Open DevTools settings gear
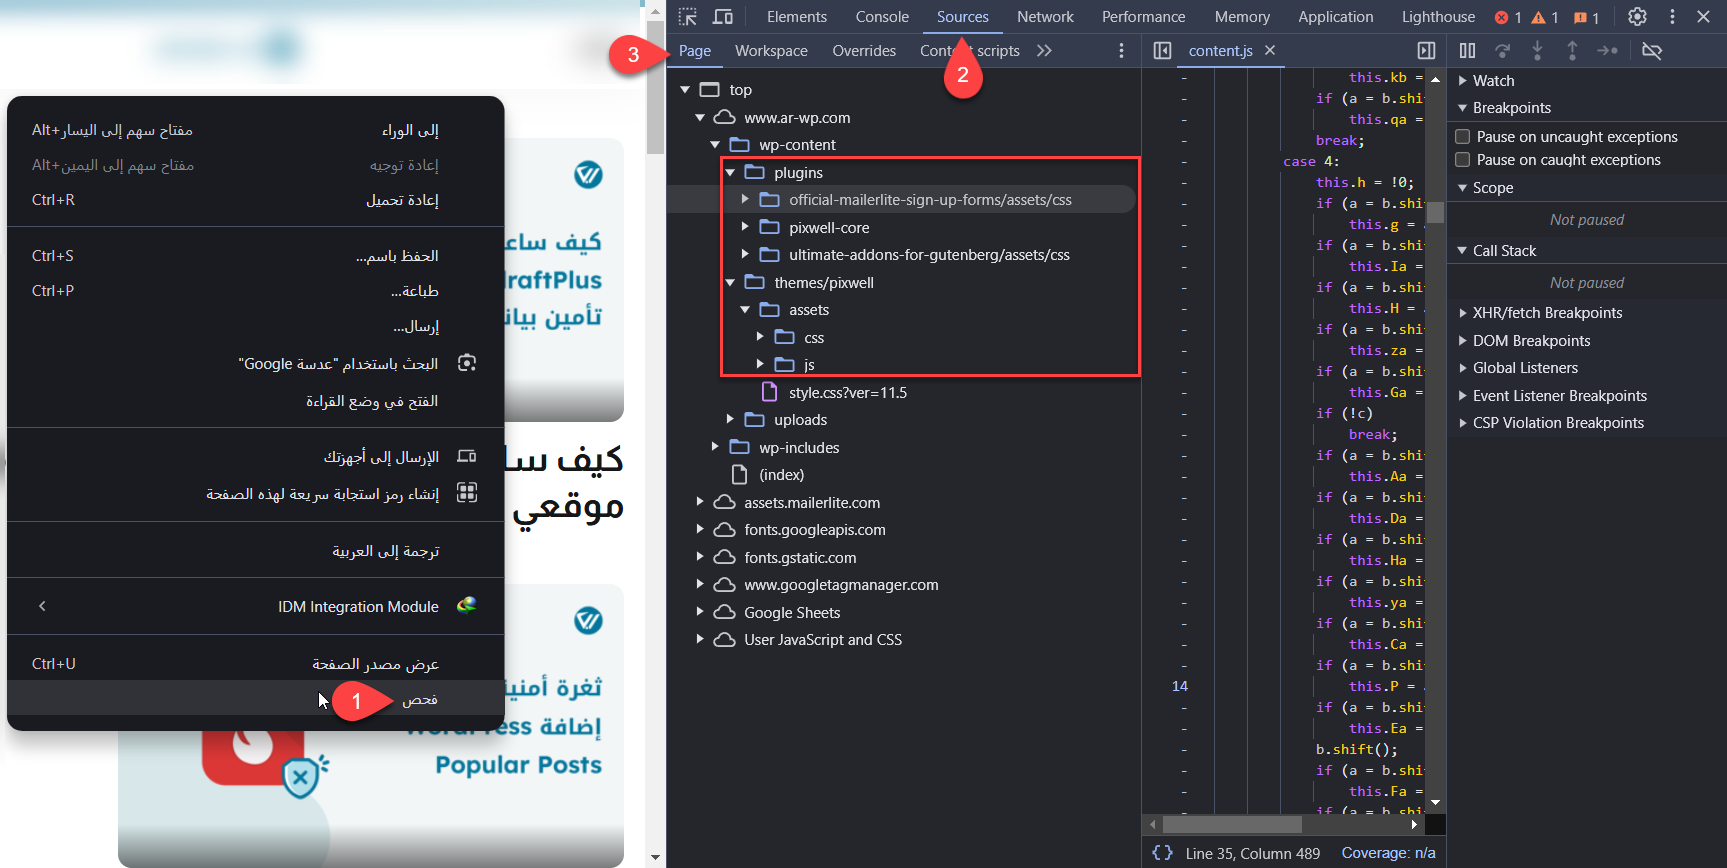Screen dimensions: 1727x868 click(1637, 17)
